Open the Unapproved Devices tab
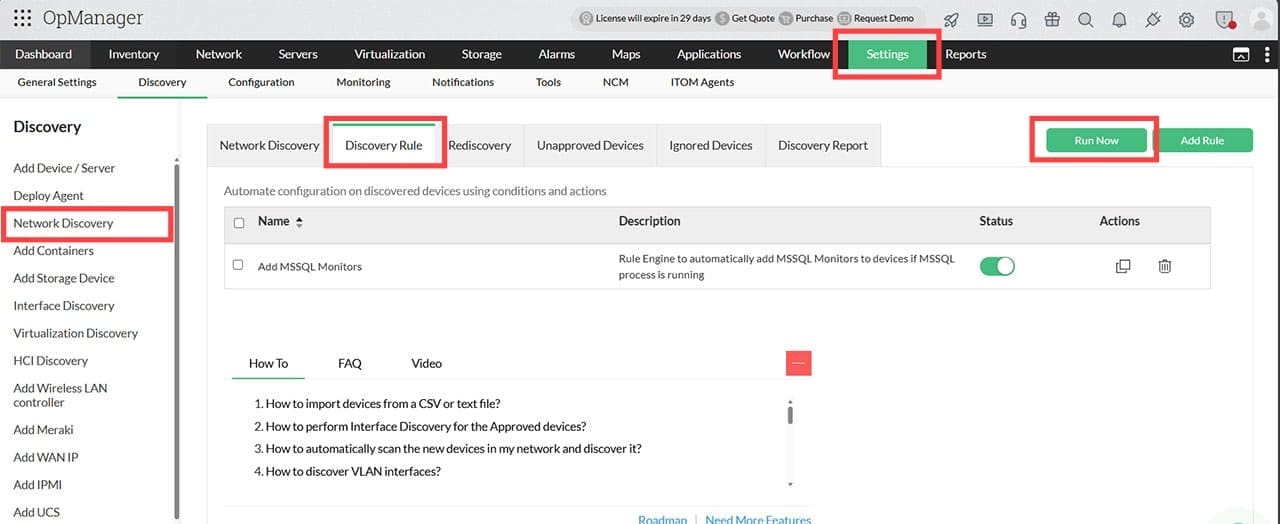The width and height of the screenshot is (1280, 524). [590, 145]
